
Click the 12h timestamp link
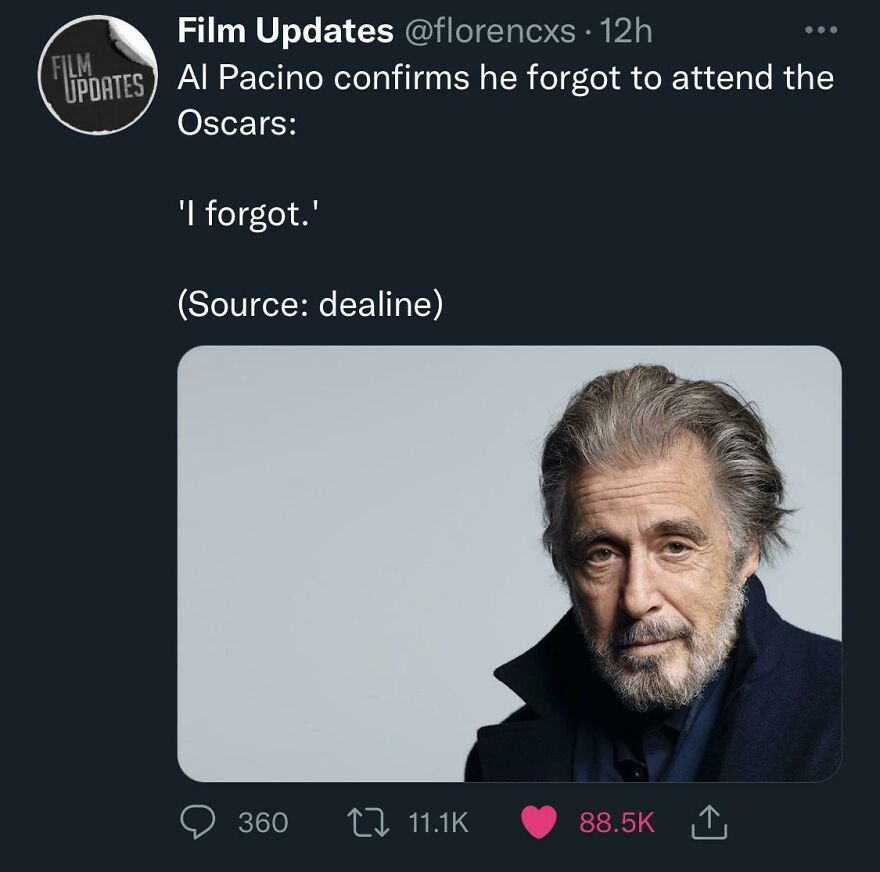pyautogui.click(x=626, y=32)
